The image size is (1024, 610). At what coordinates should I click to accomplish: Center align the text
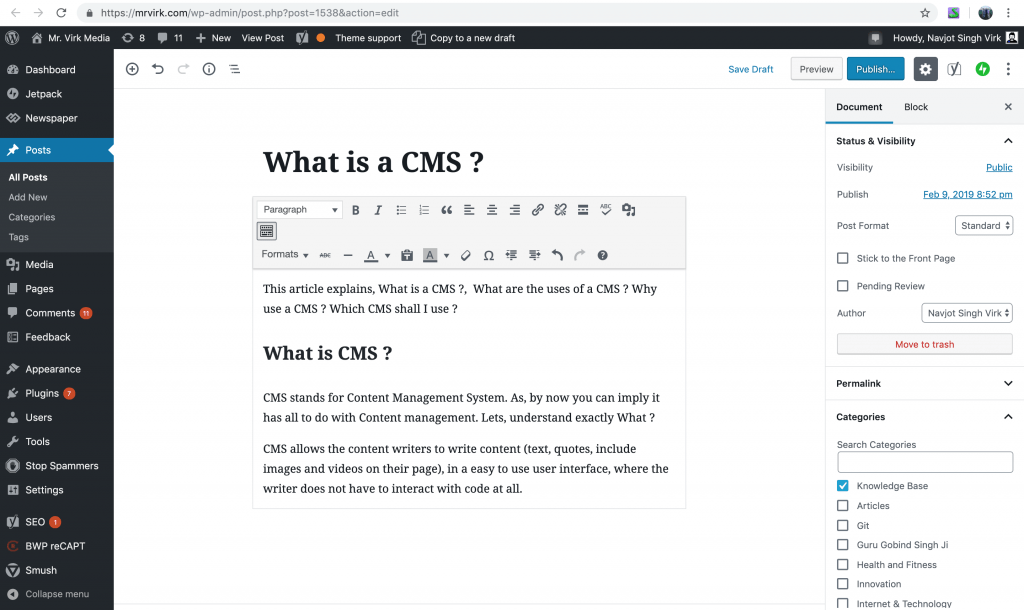pyautogui.click(x=492, y=210)
